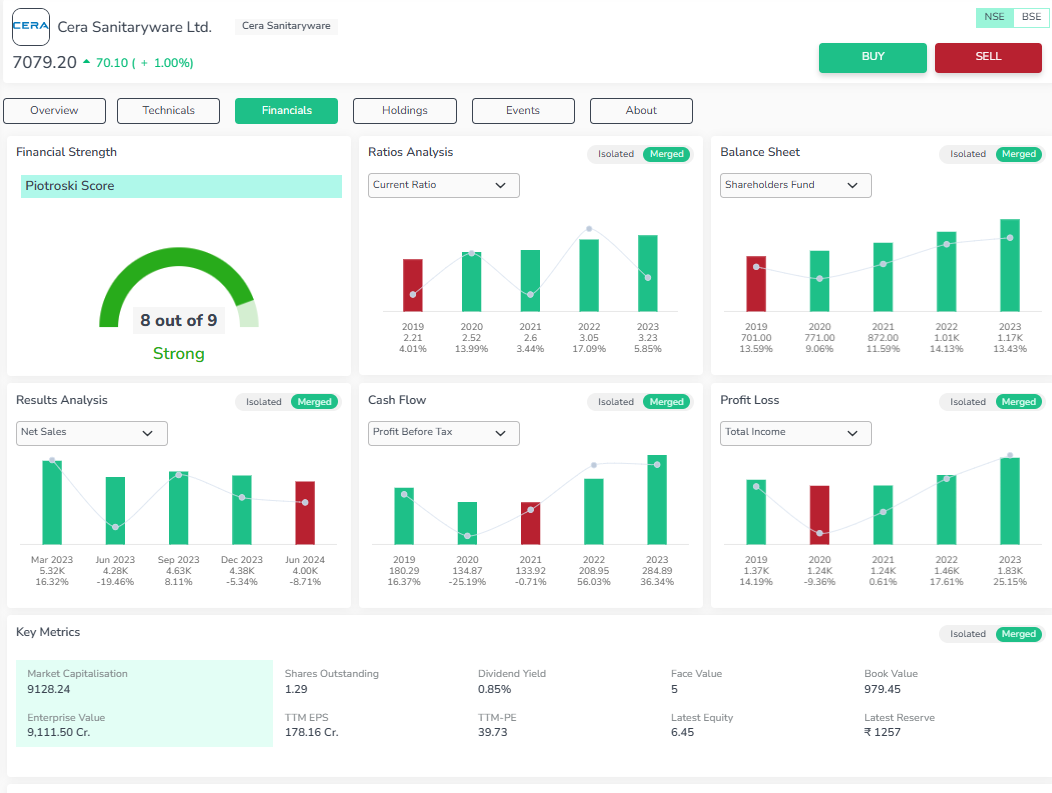The height and width of the screenshot is (793, 1052).
Task: Click the stock price 7079.20
Action: tap(45, 62)
